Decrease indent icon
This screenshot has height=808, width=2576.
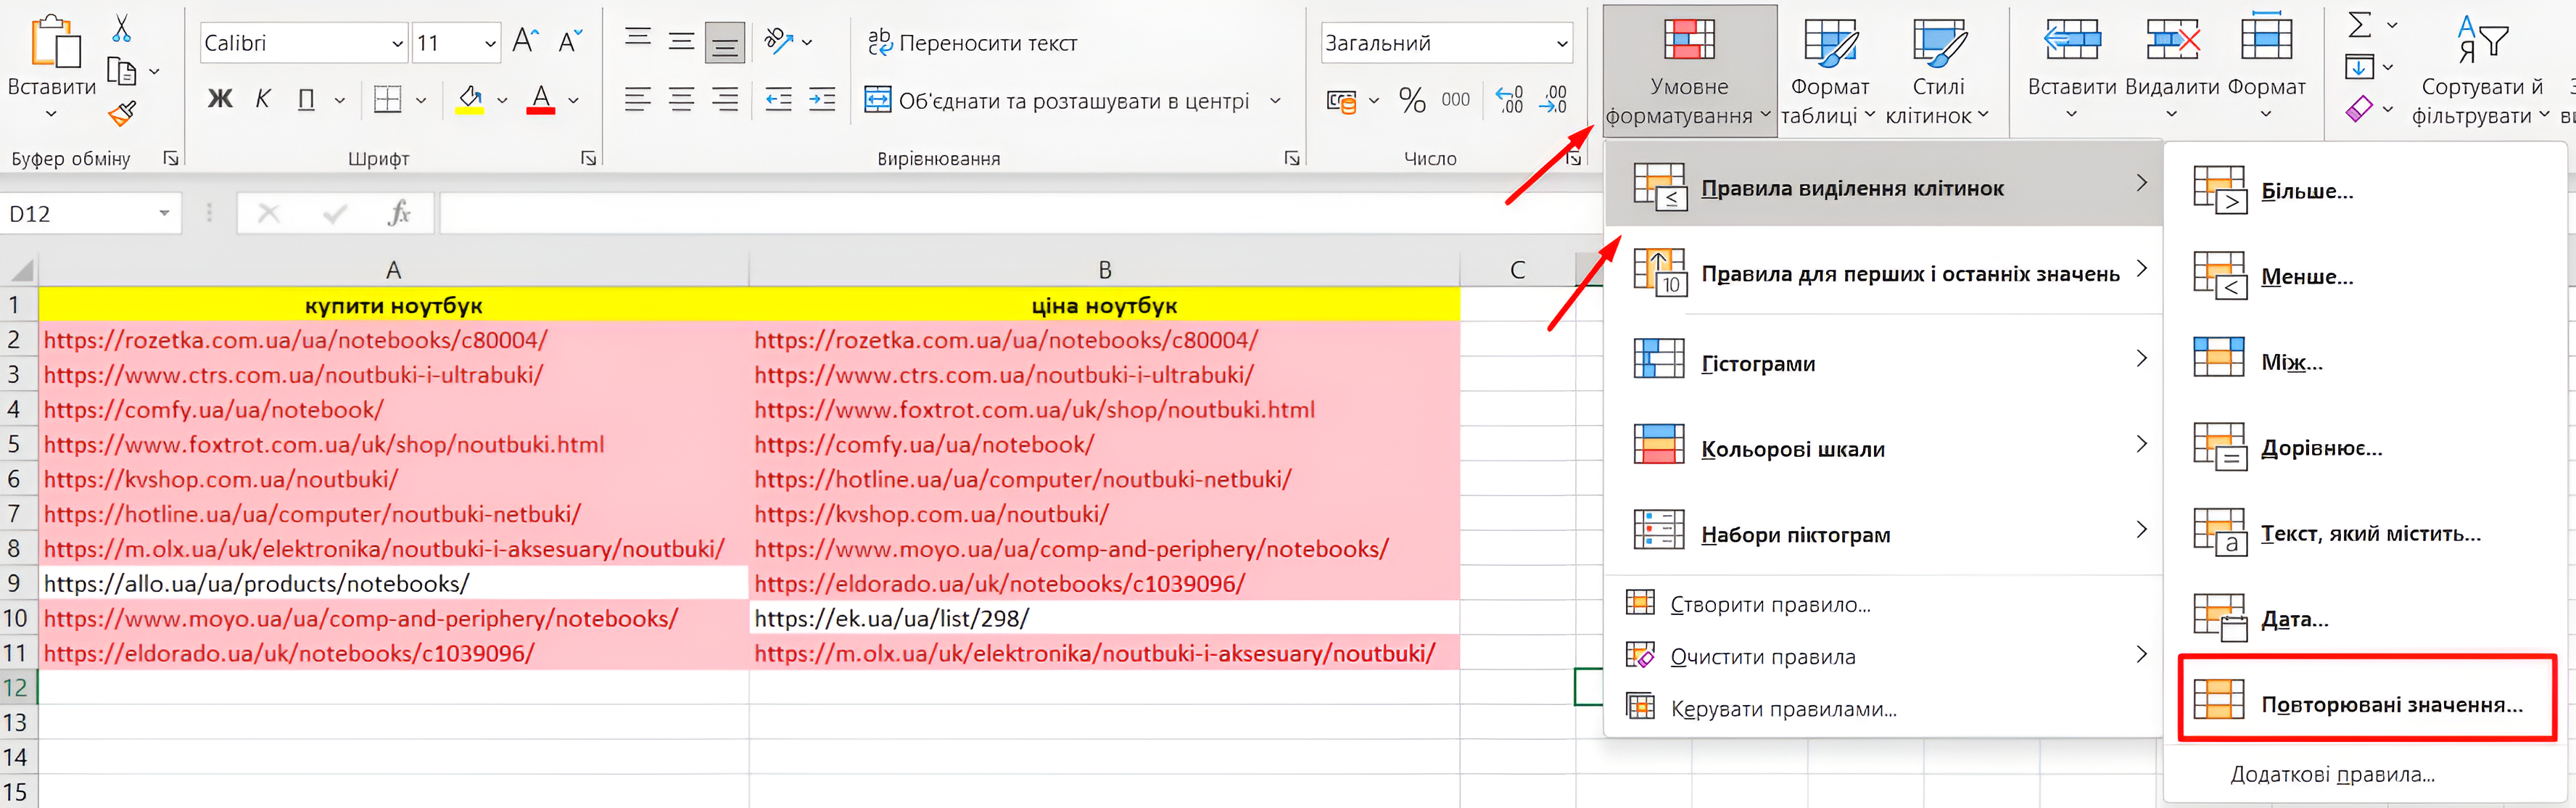(778, 99)
